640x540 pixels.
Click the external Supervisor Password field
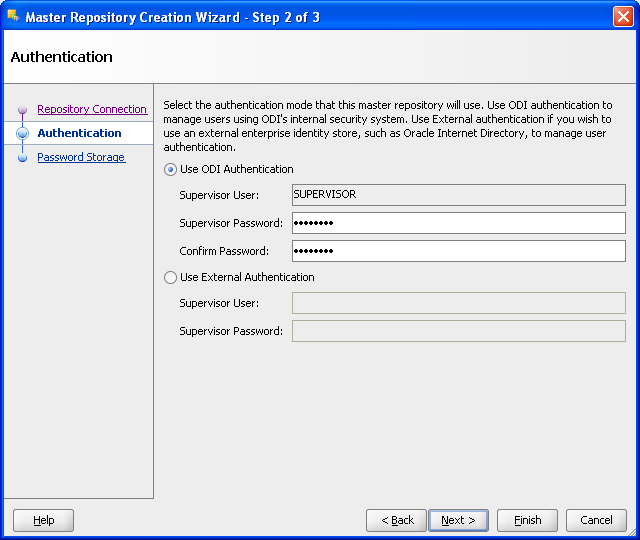tap(459, 331)
